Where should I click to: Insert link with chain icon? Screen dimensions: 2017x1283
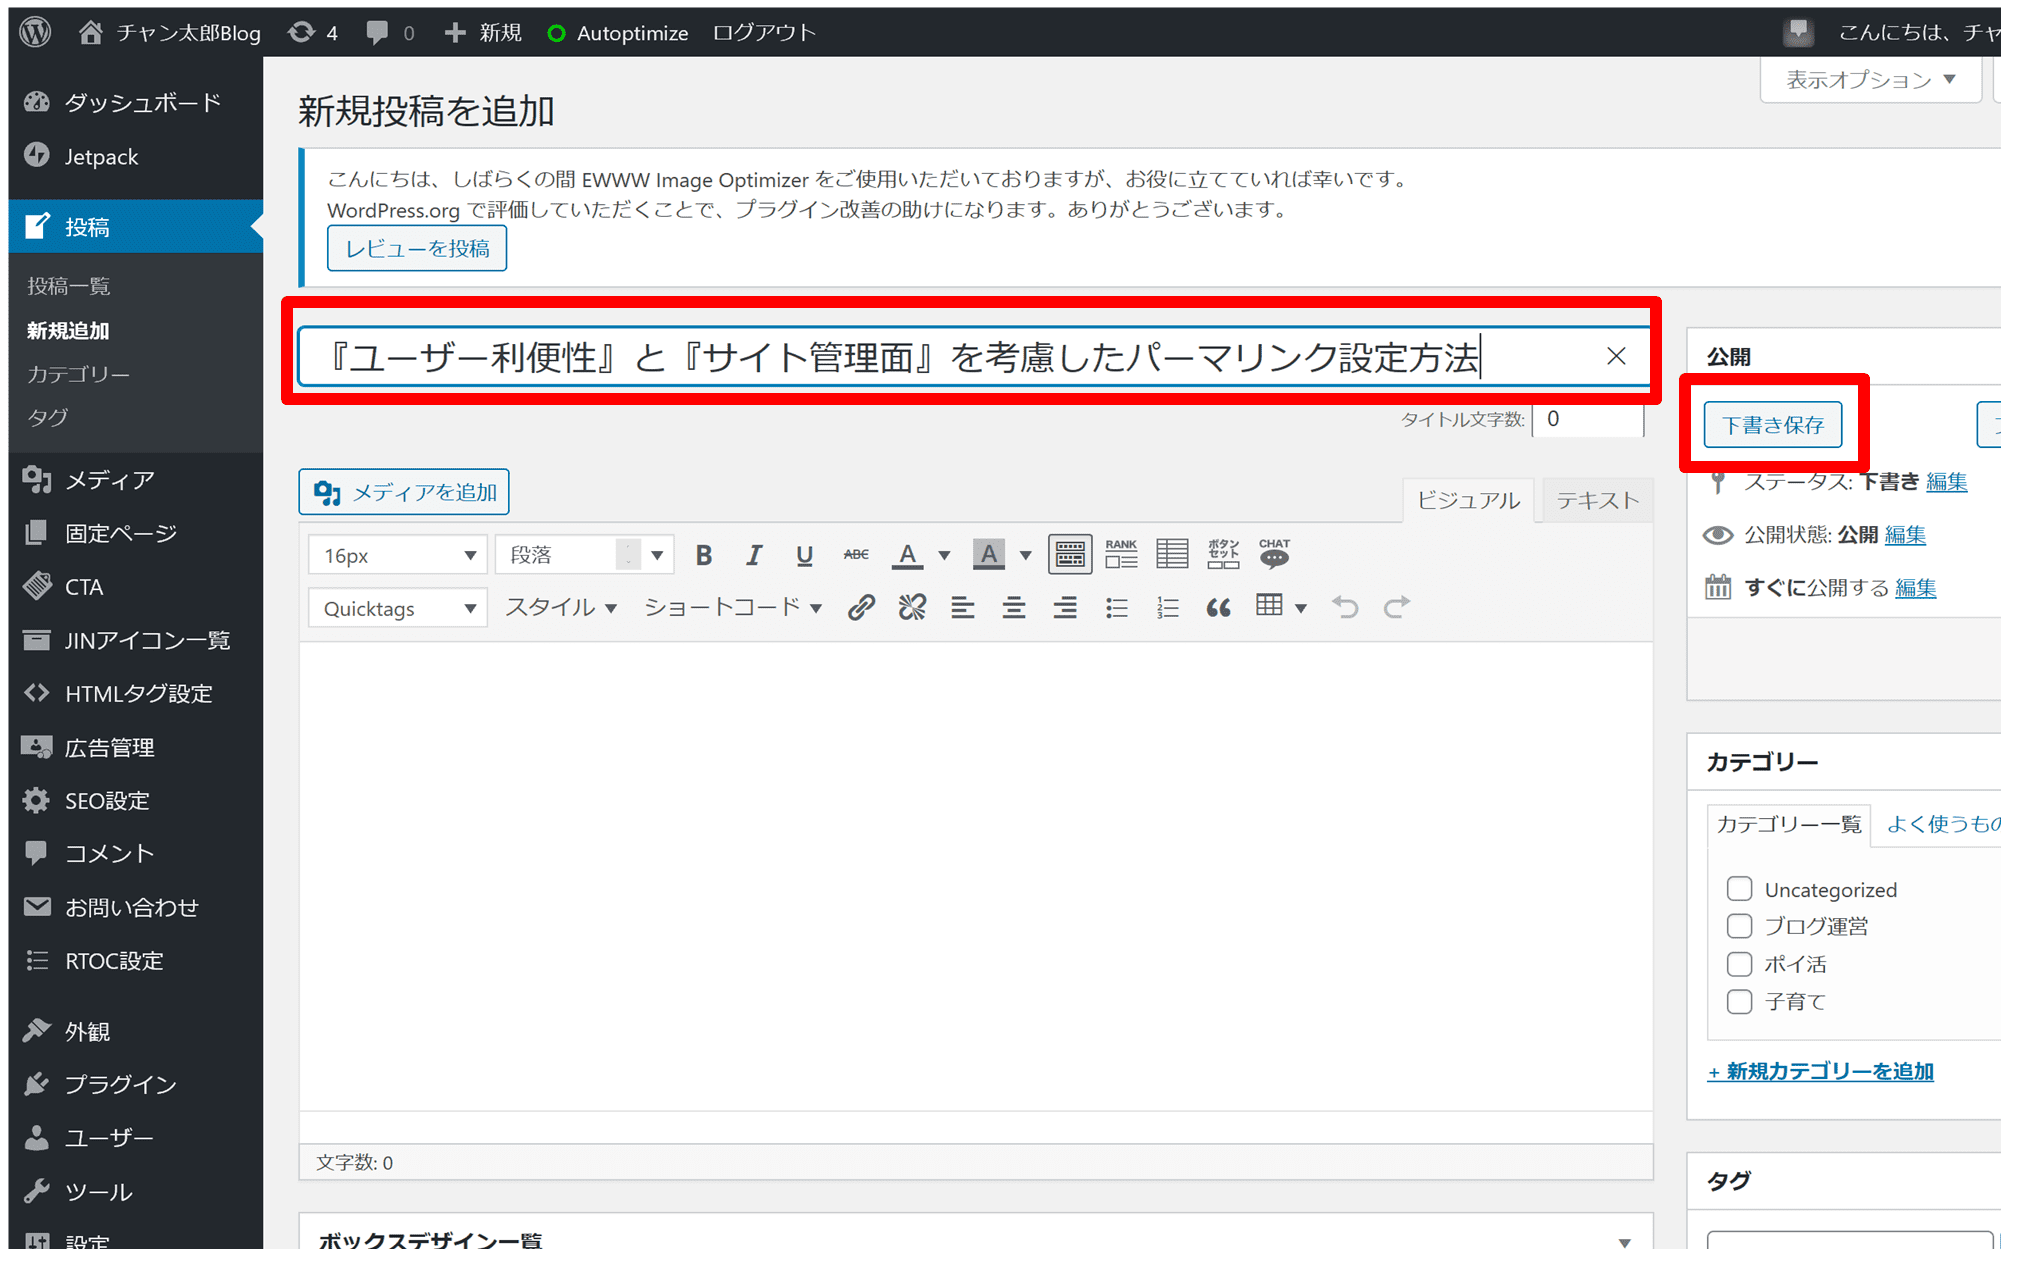[x=861, y=607]
